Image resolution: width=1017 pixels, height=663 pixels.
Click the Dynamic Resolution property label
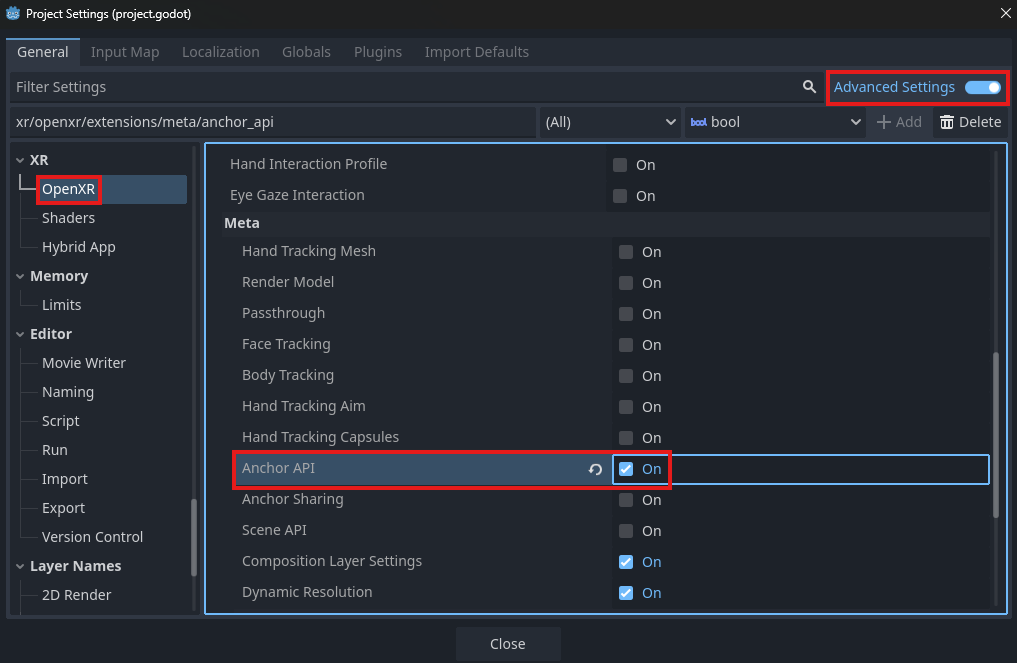point(307,592)
